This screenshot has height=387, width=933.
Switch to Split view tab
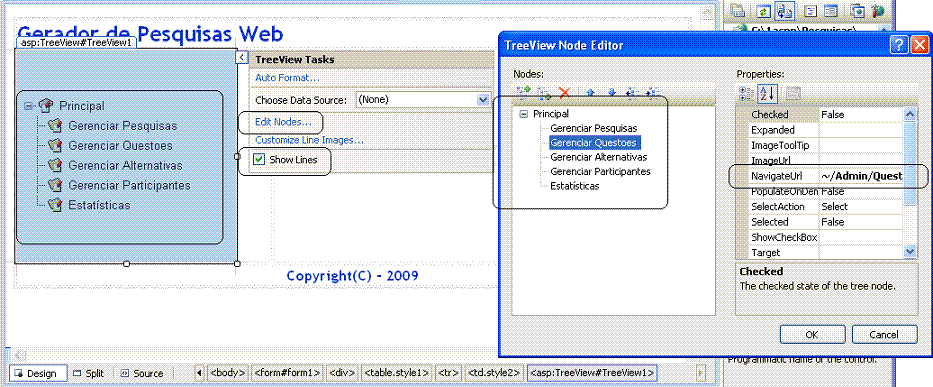pyautogui.click(x=89, y=373)
